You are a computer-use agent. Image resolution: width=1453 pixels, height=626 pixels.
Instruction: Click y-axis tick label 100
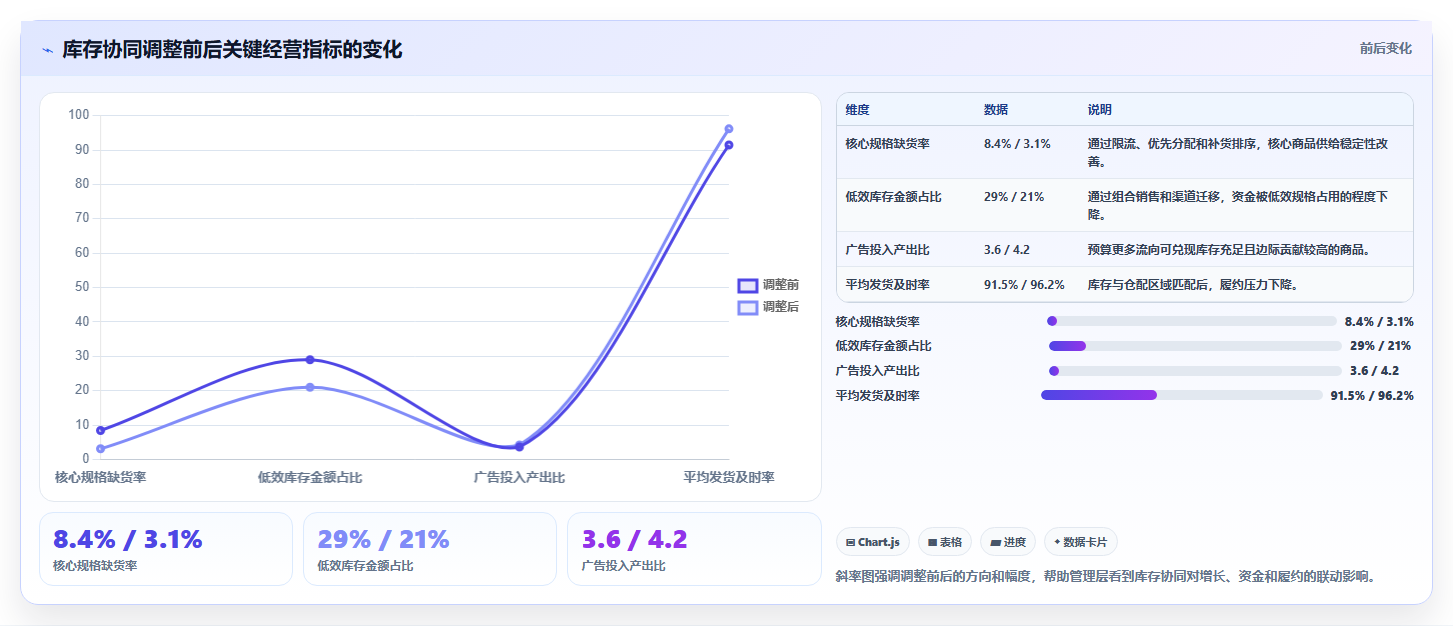coord(78,115)
